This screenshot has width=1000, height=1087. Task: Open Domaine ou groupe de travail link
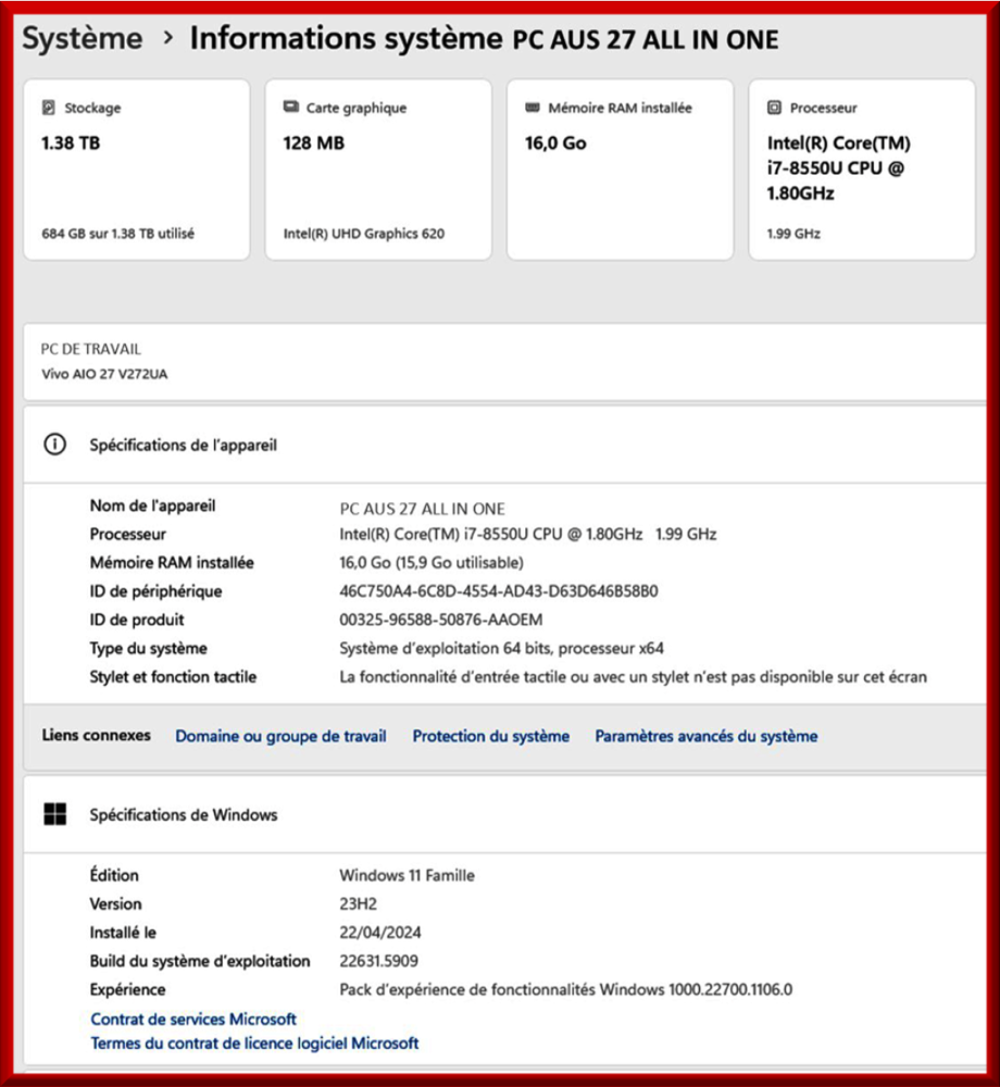coord(281,736)
